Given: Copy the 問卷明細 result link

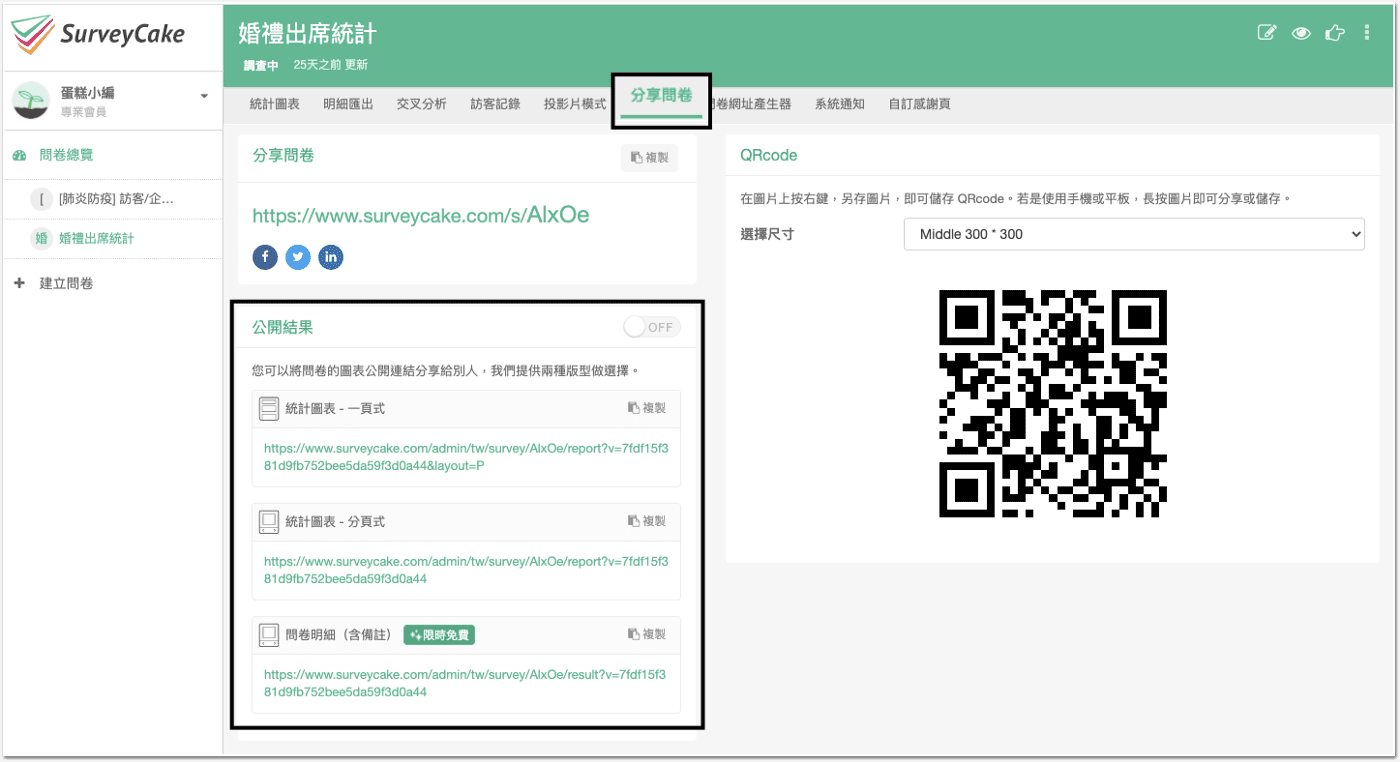Looking at the screenshot, I should click(x=647, y=634).
